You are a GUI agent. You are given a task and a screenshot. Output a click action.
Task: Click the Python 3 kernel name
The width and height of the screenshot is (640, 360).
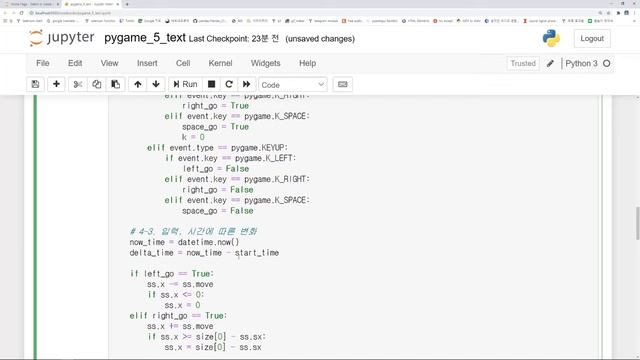pos(581,64)
